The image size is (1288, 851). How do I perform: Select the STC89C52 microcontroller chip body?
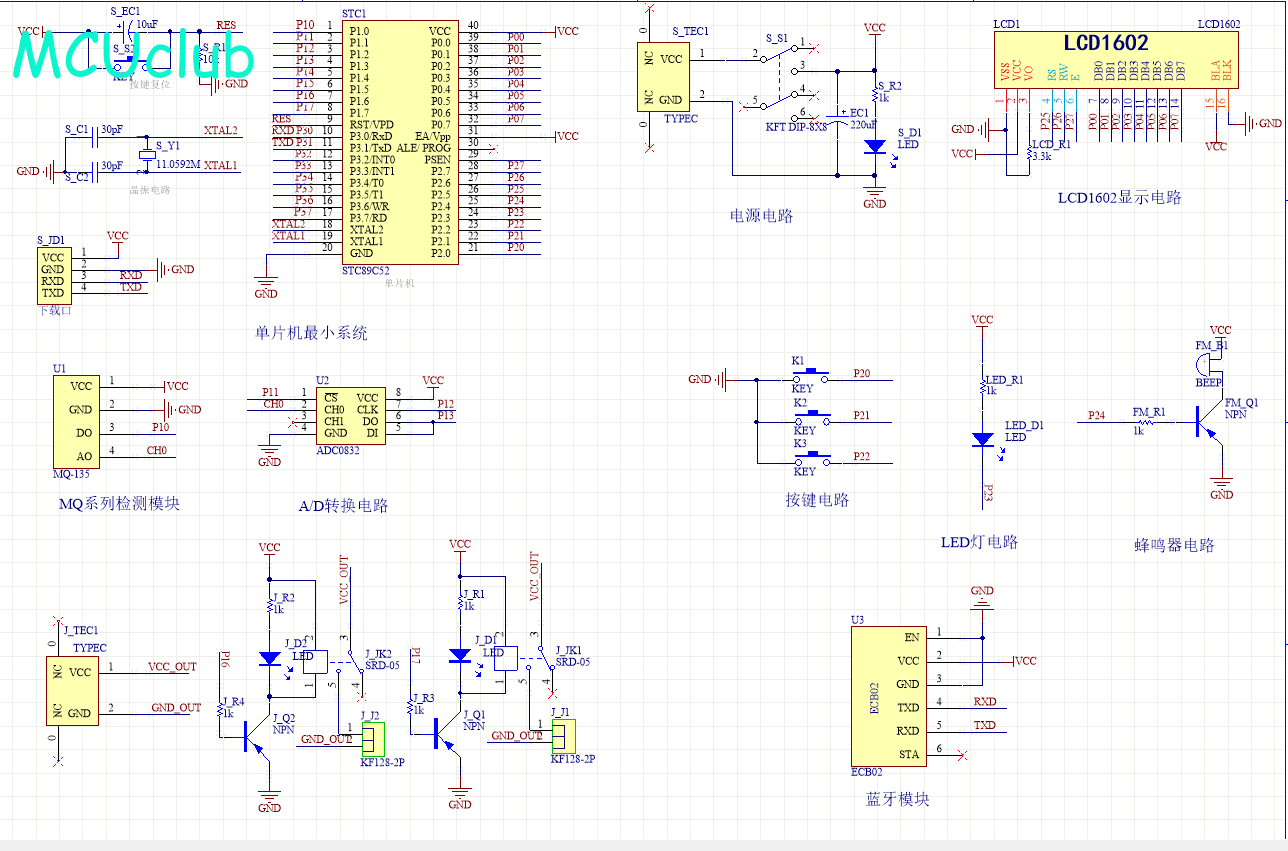coord(400,142)
